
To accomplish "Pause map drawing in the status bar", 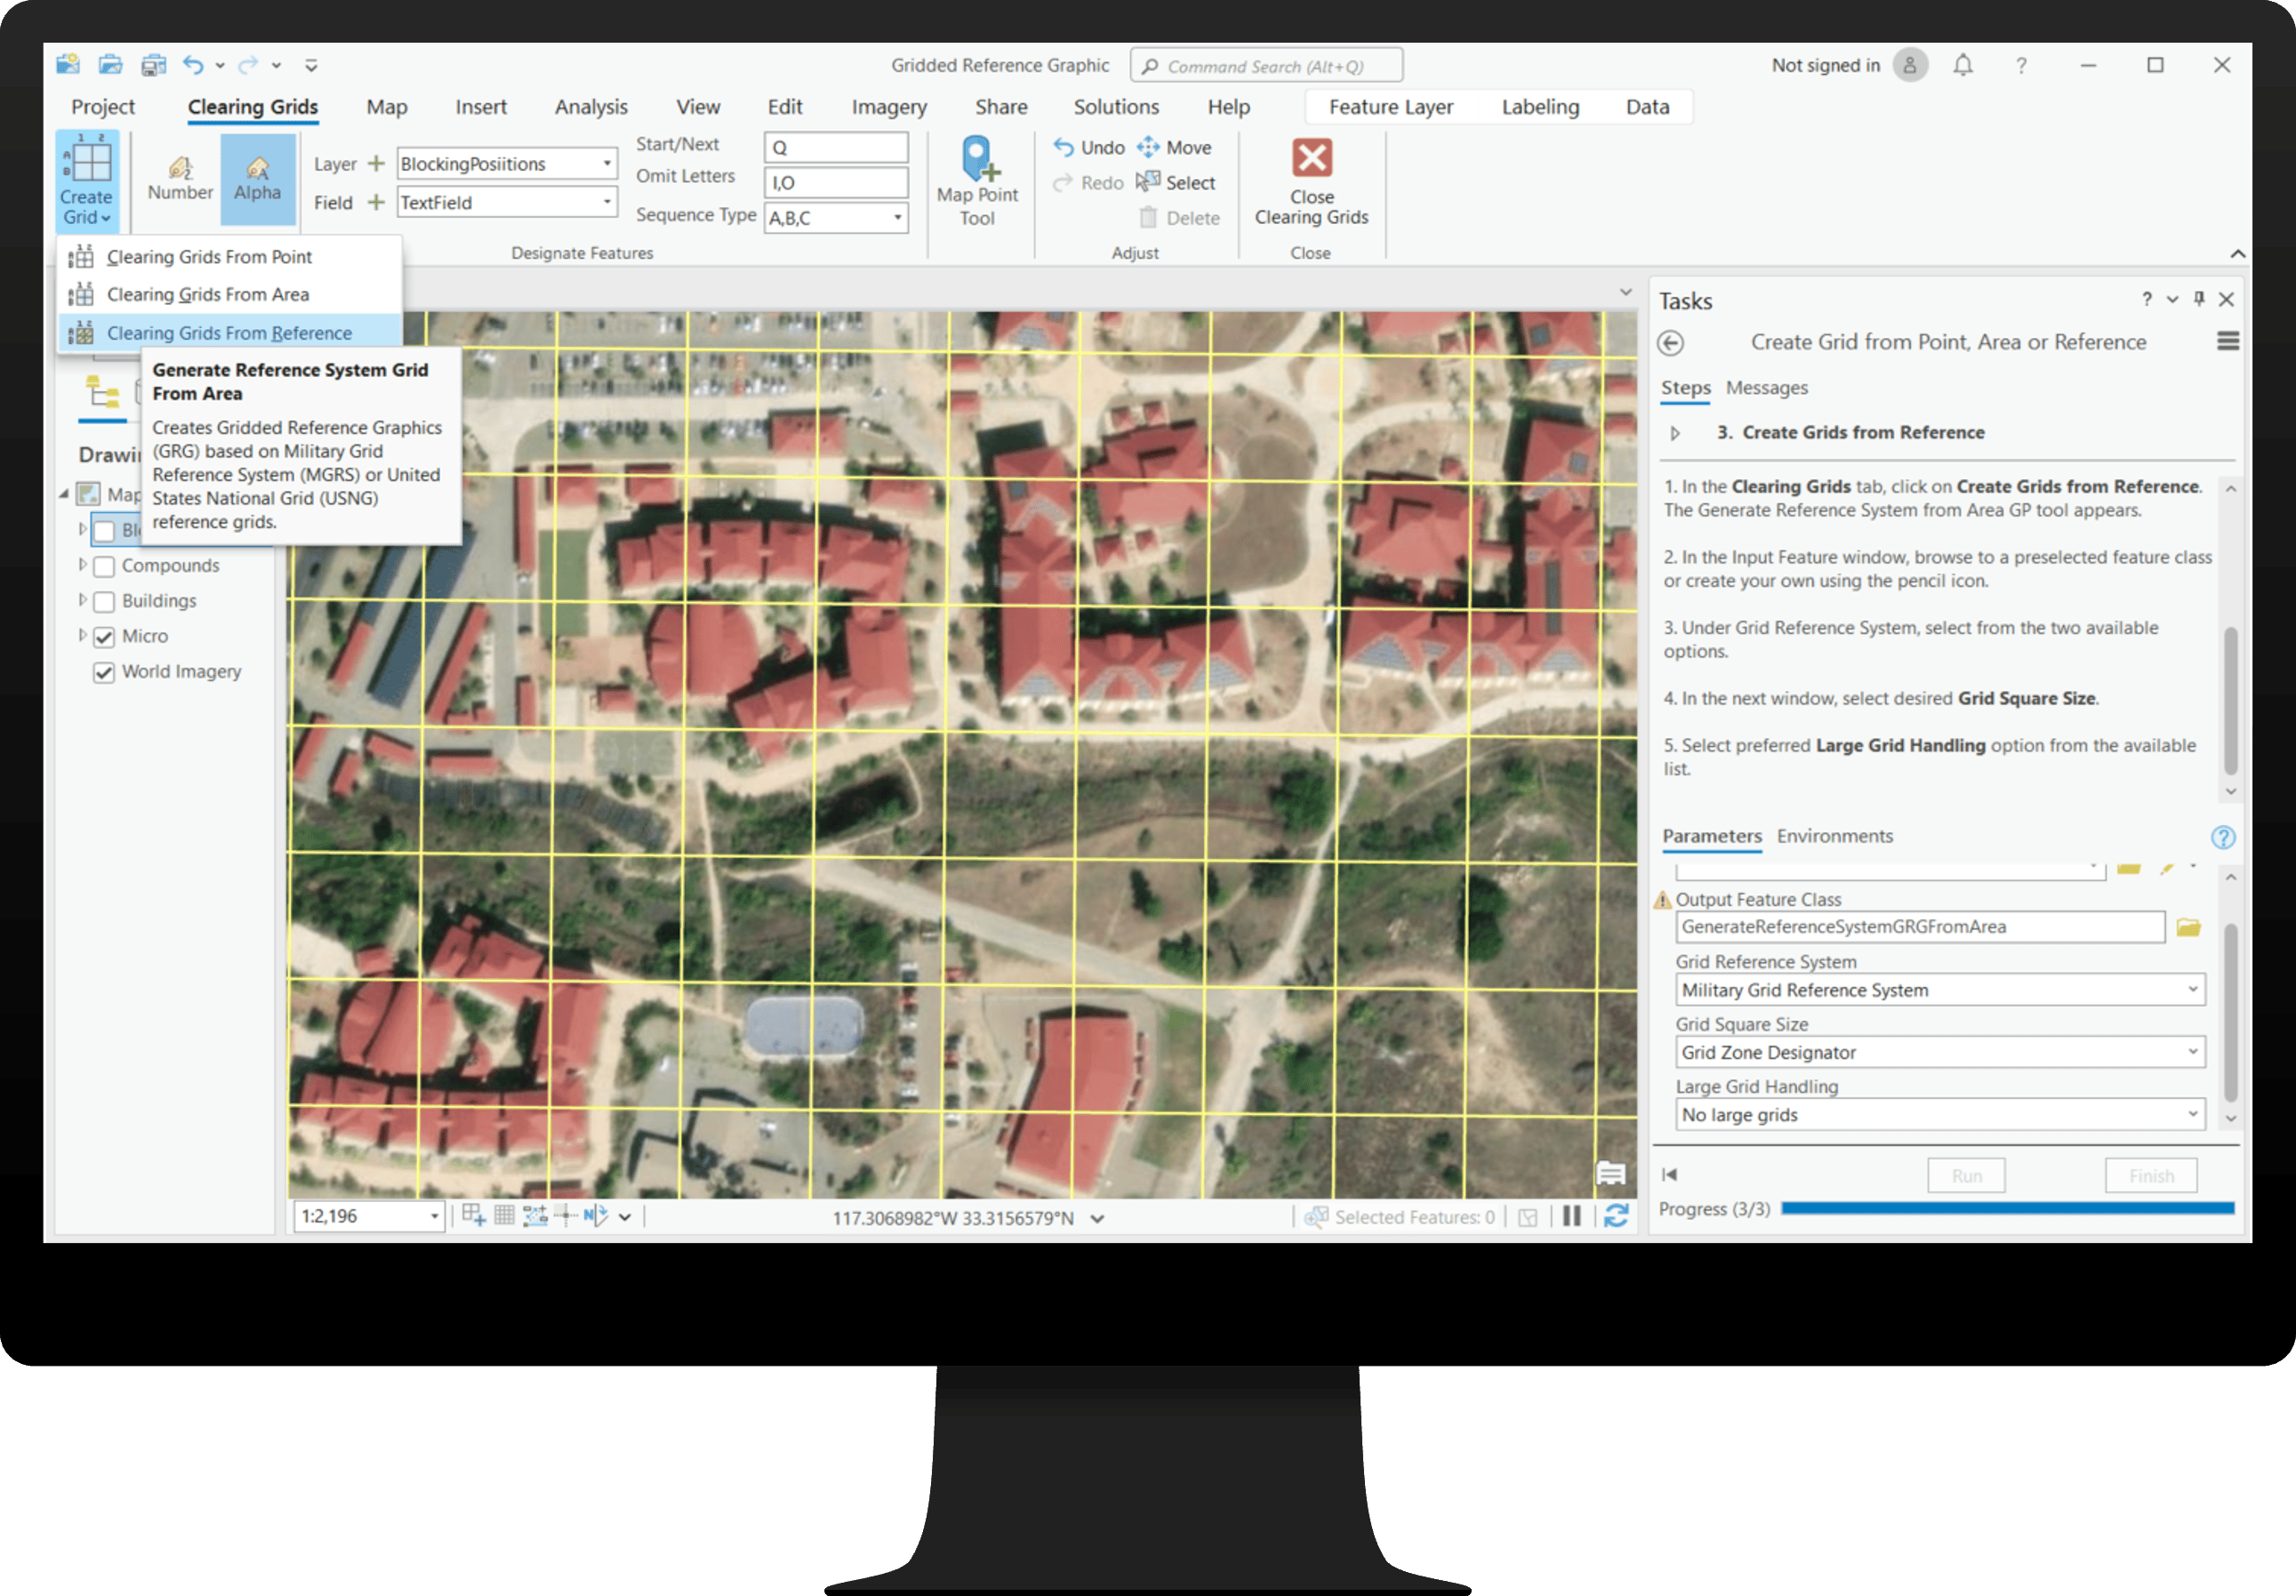I will click(1571, 1216).
